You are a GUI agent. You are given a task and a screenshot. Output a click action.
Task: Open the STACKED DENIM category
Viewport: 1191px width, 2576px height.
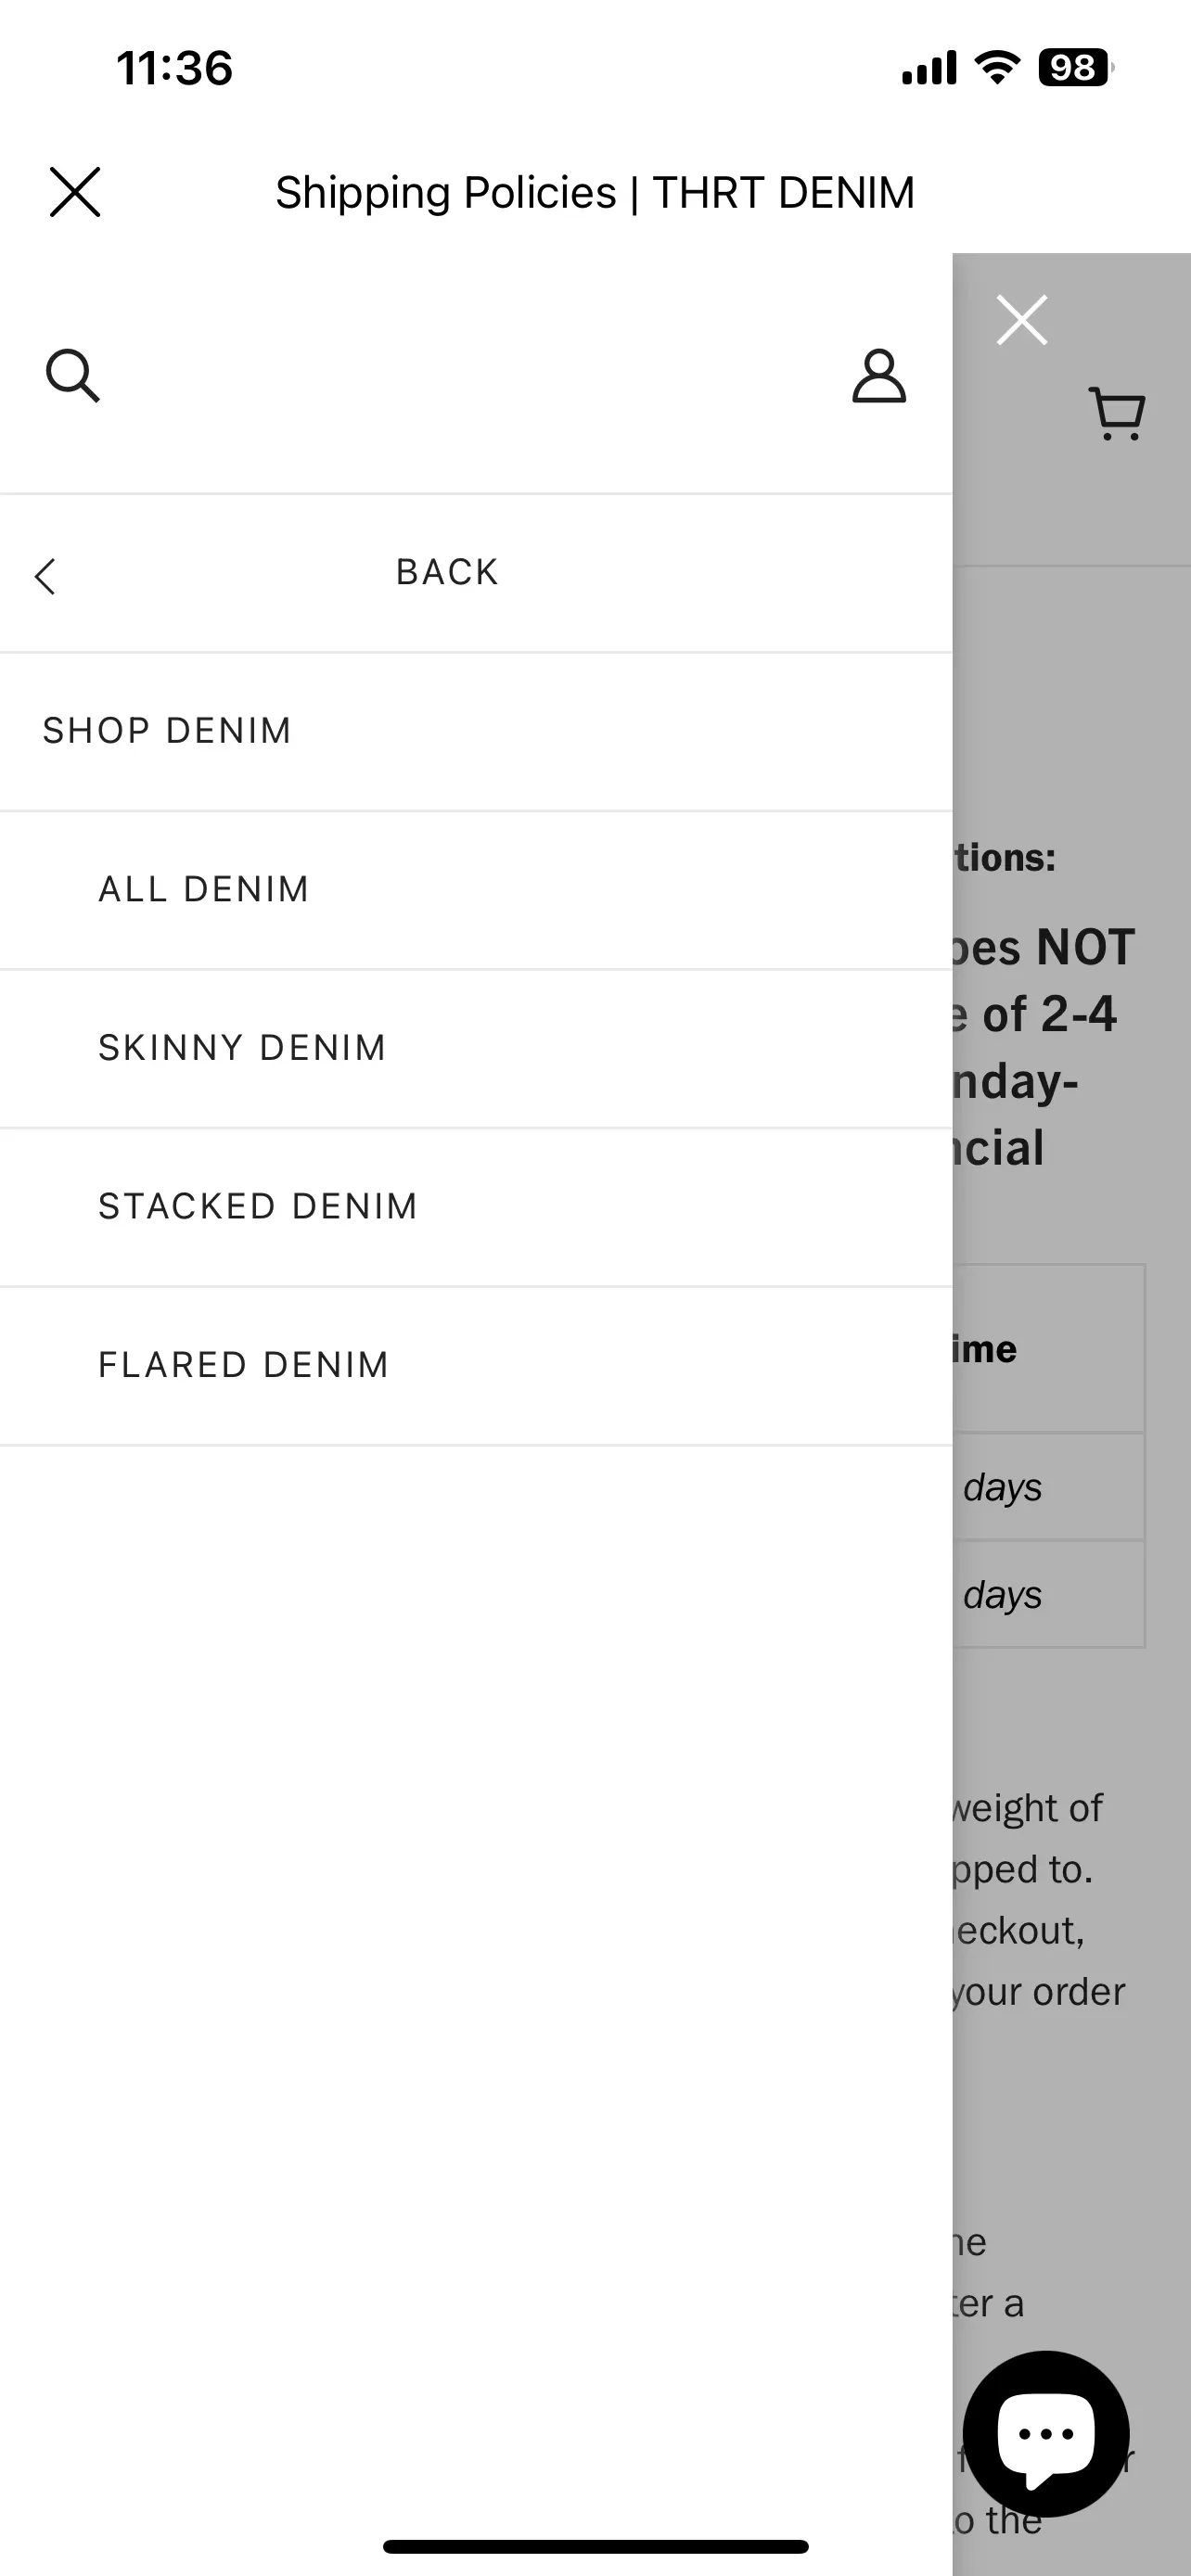pos(258,1206)
